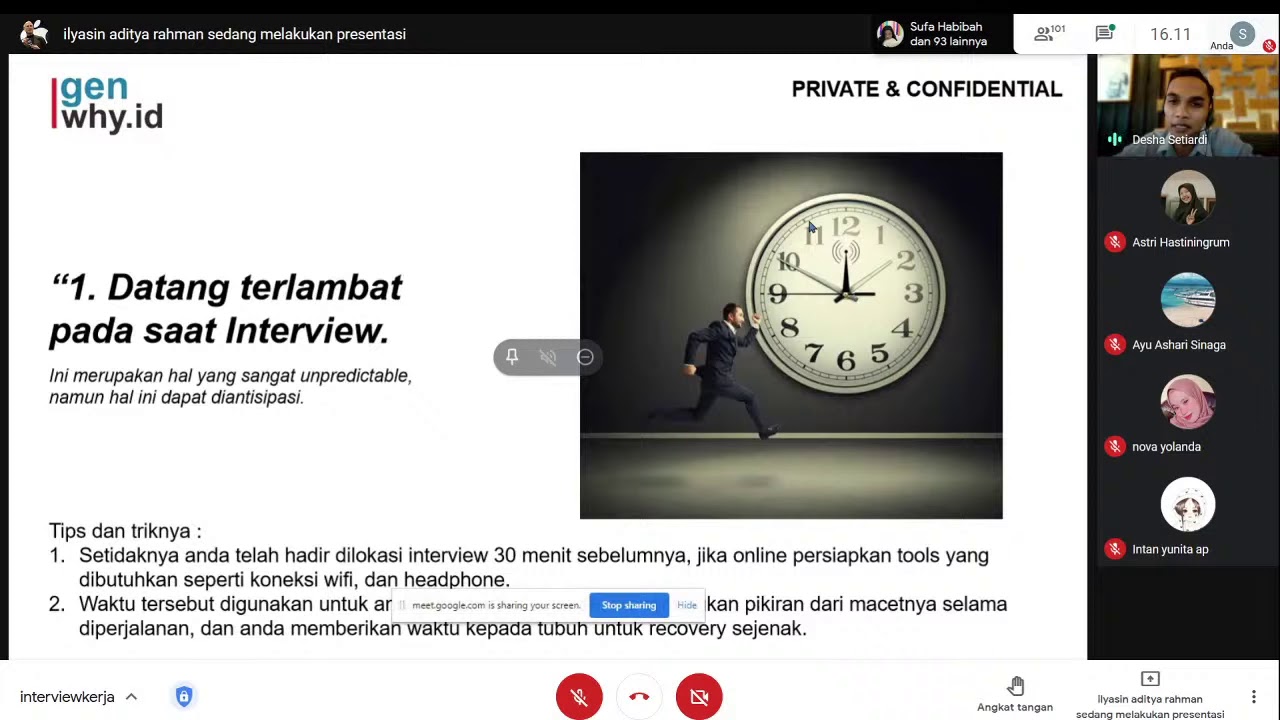Click the Tips dan triknya text
The height and width of the screenshot is (720, 1280).
tap(125, 531)
